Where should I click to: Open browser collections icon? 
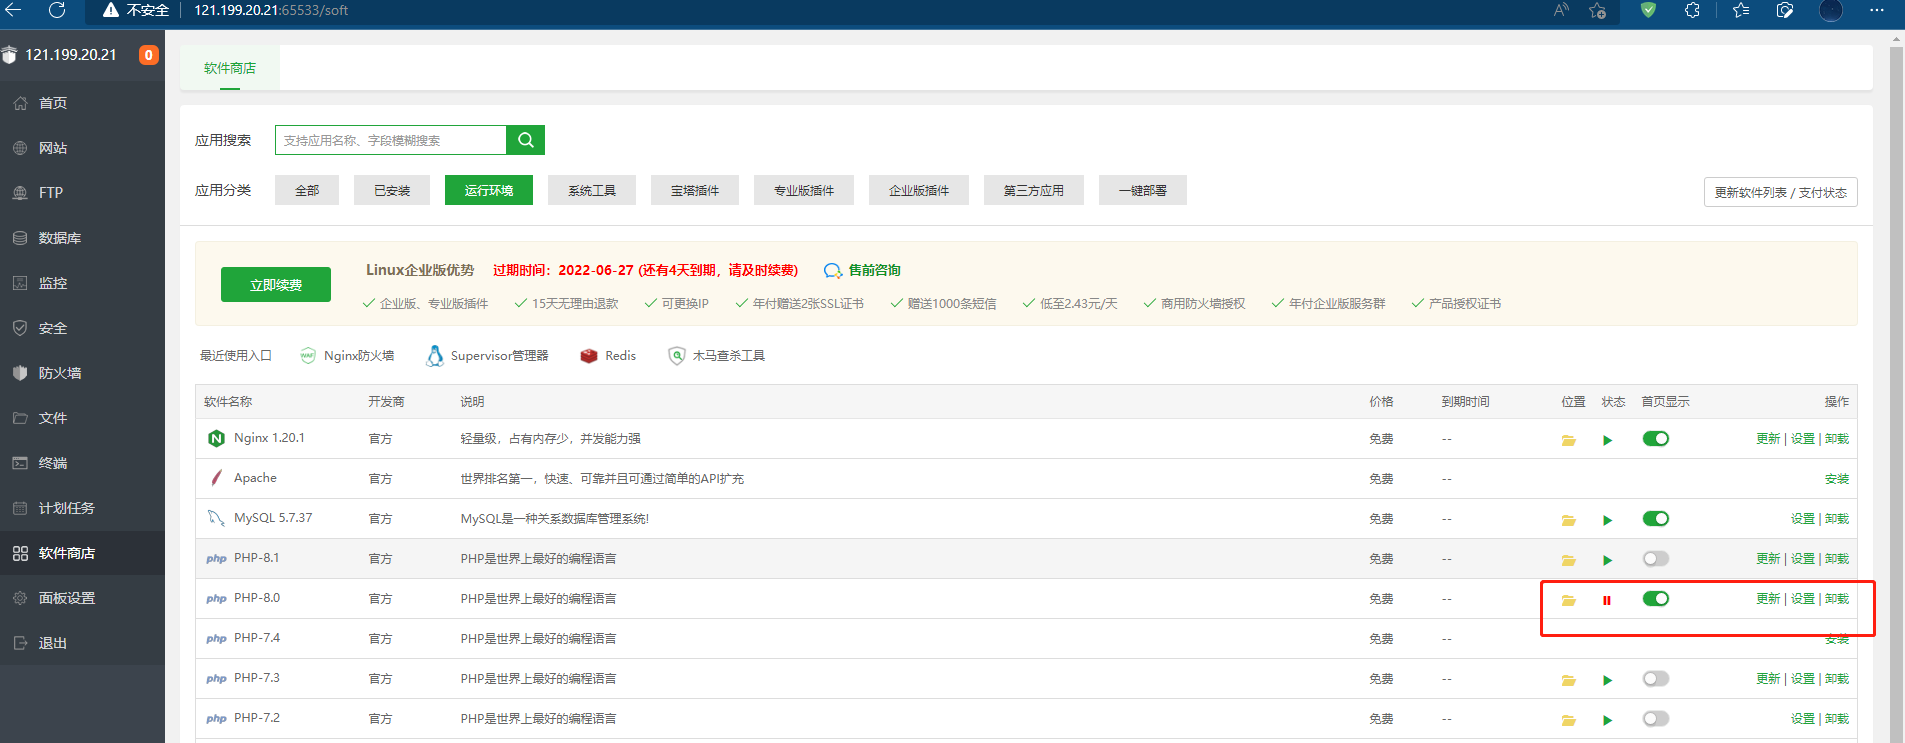click(x=1785, y=10)
